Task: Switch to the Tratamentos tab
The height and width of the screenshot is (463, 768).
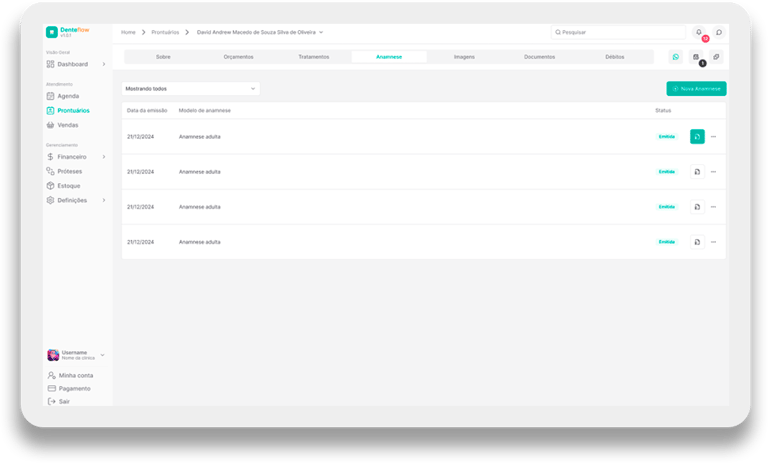Action: pyautogui.click(x=314, y=57)
